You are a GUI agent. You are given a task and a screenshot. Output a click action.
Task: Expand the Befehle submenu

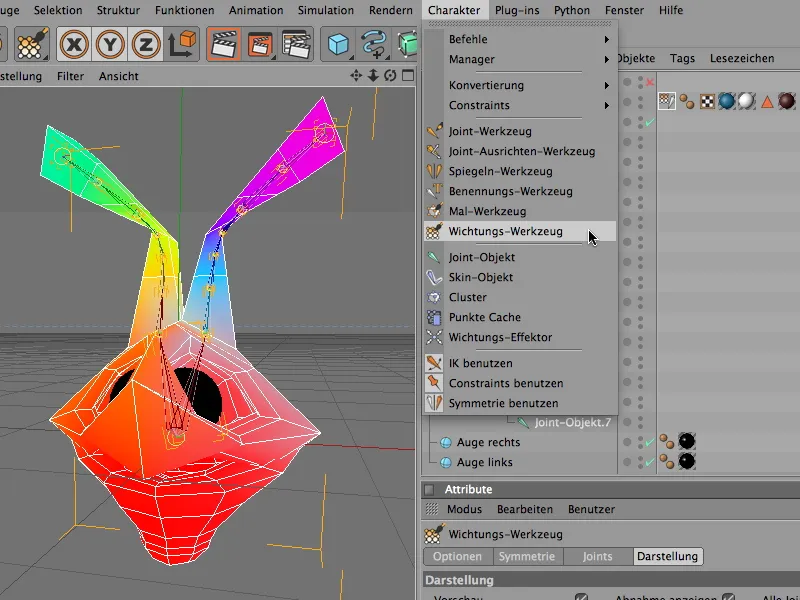(x=520, y=39)
